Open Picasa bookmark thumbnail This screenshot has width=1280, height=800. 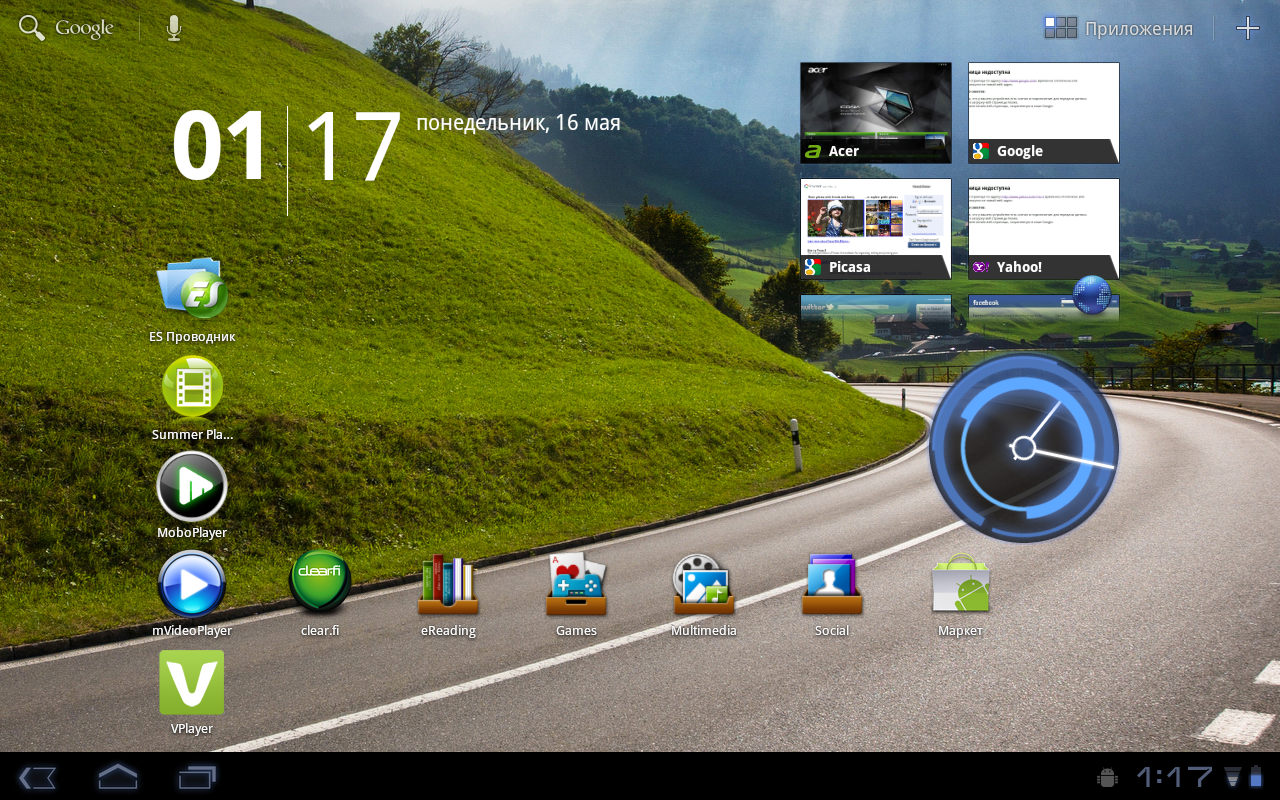click(876, 228)
